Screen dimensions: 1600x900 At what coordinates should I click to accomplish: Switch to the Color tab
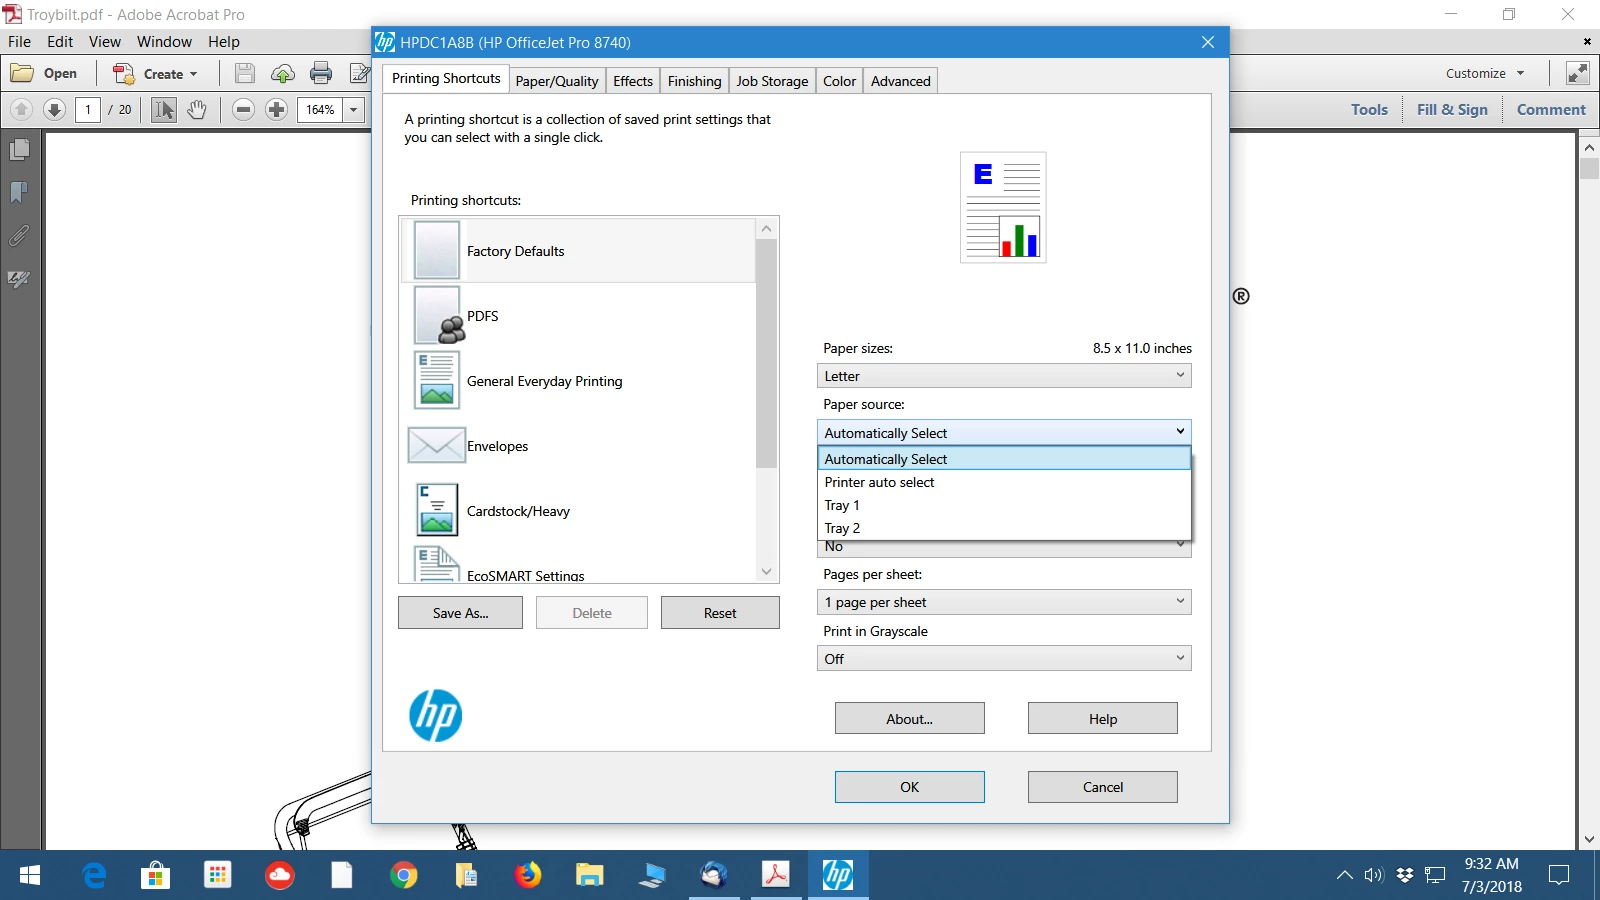tap(839, 81)
